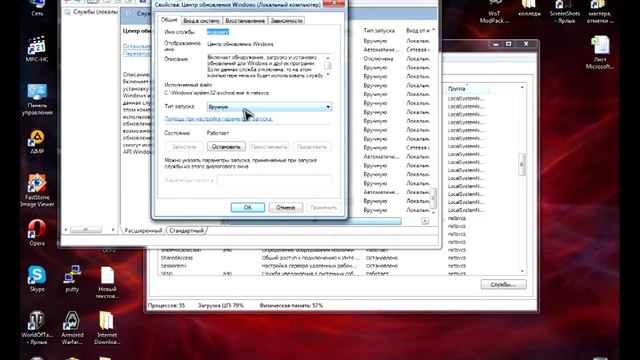Viewport: 640px width, 360px height.
Task: Launch the Opera browser icon
Action: click(37, 233)
